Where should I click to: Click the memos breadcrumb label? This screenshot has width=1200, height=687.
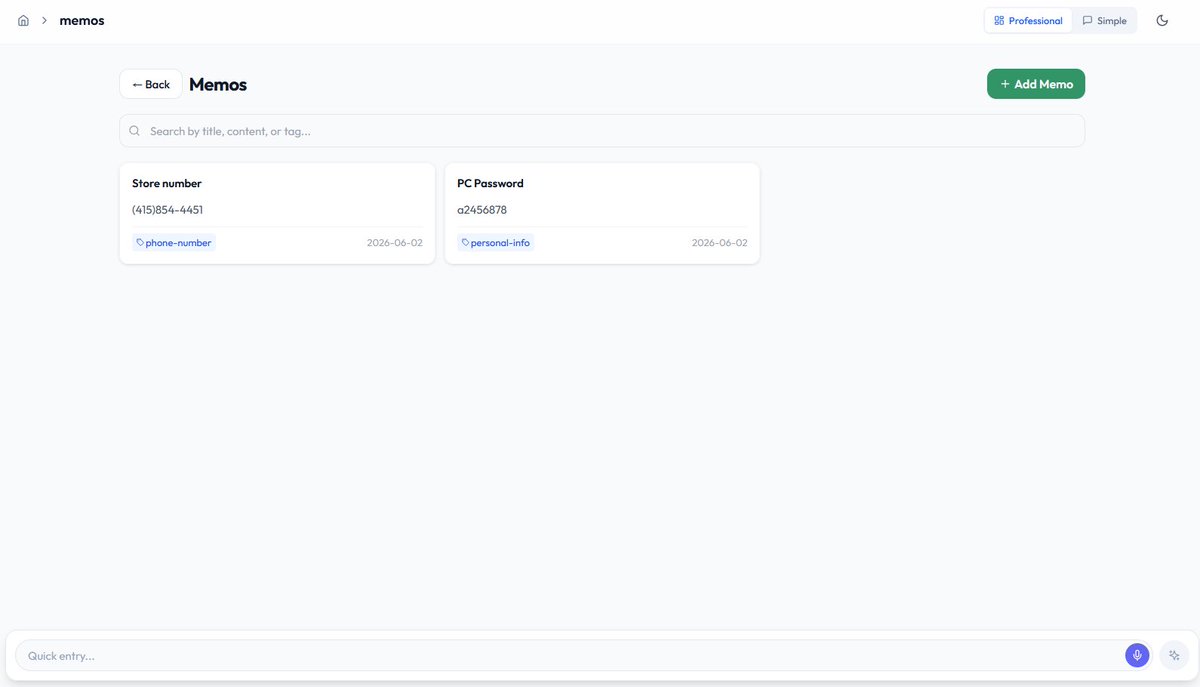82,21
